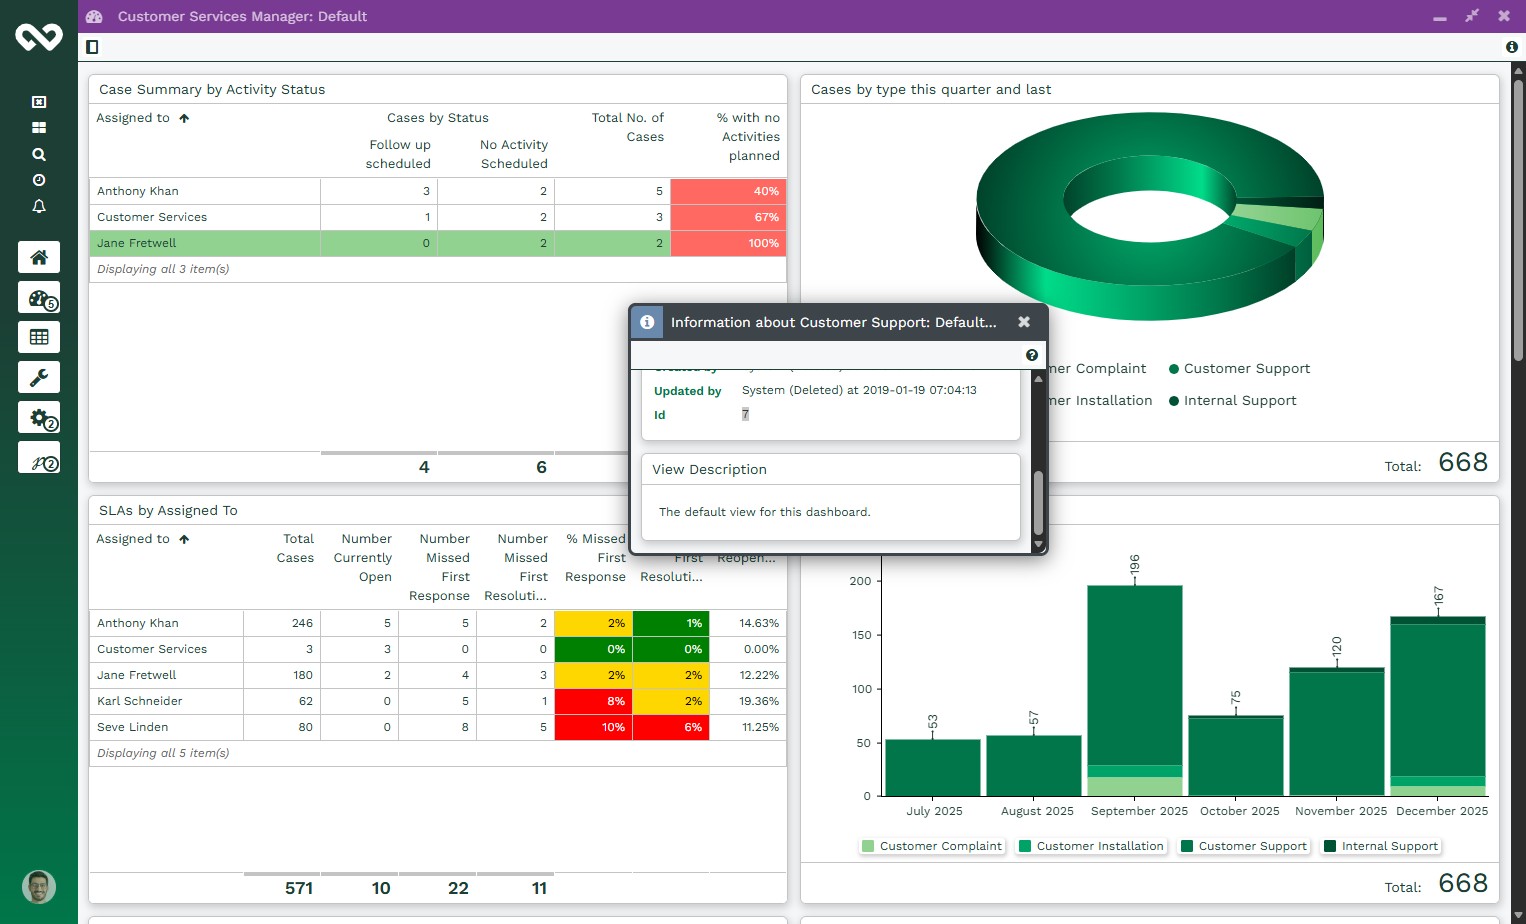Viewport: 1526px width, 924px height.
Task: Open the dashboards palette icon in sidebar
Action: pyautogui.click(x=39, y=298)
